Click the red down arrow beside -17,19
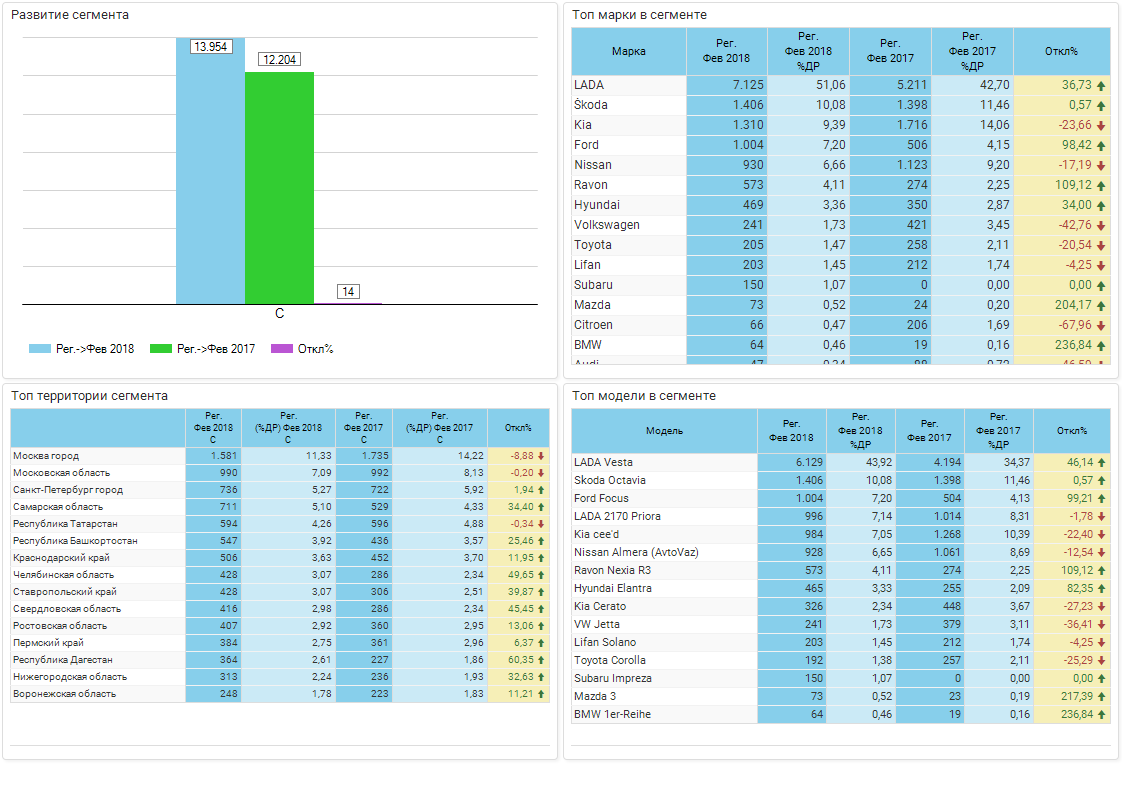Viewport: 1122px width, 793px height. pos(1101,166)
